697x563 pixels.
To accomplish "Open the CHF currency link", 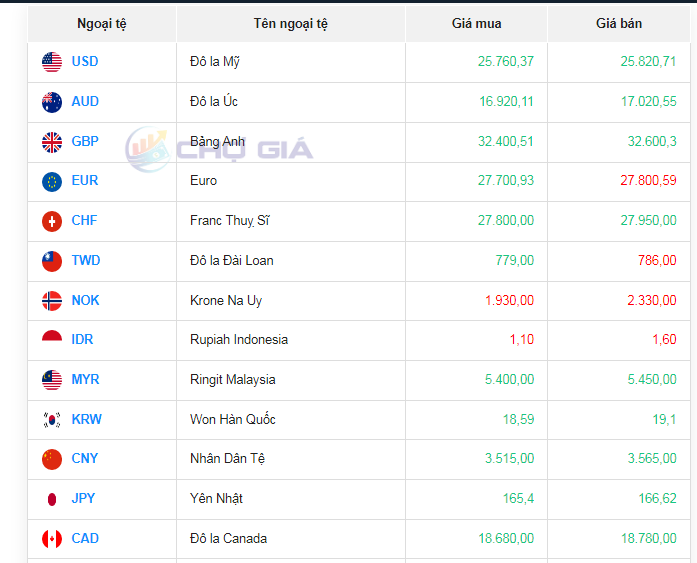I will pos(84,220).
